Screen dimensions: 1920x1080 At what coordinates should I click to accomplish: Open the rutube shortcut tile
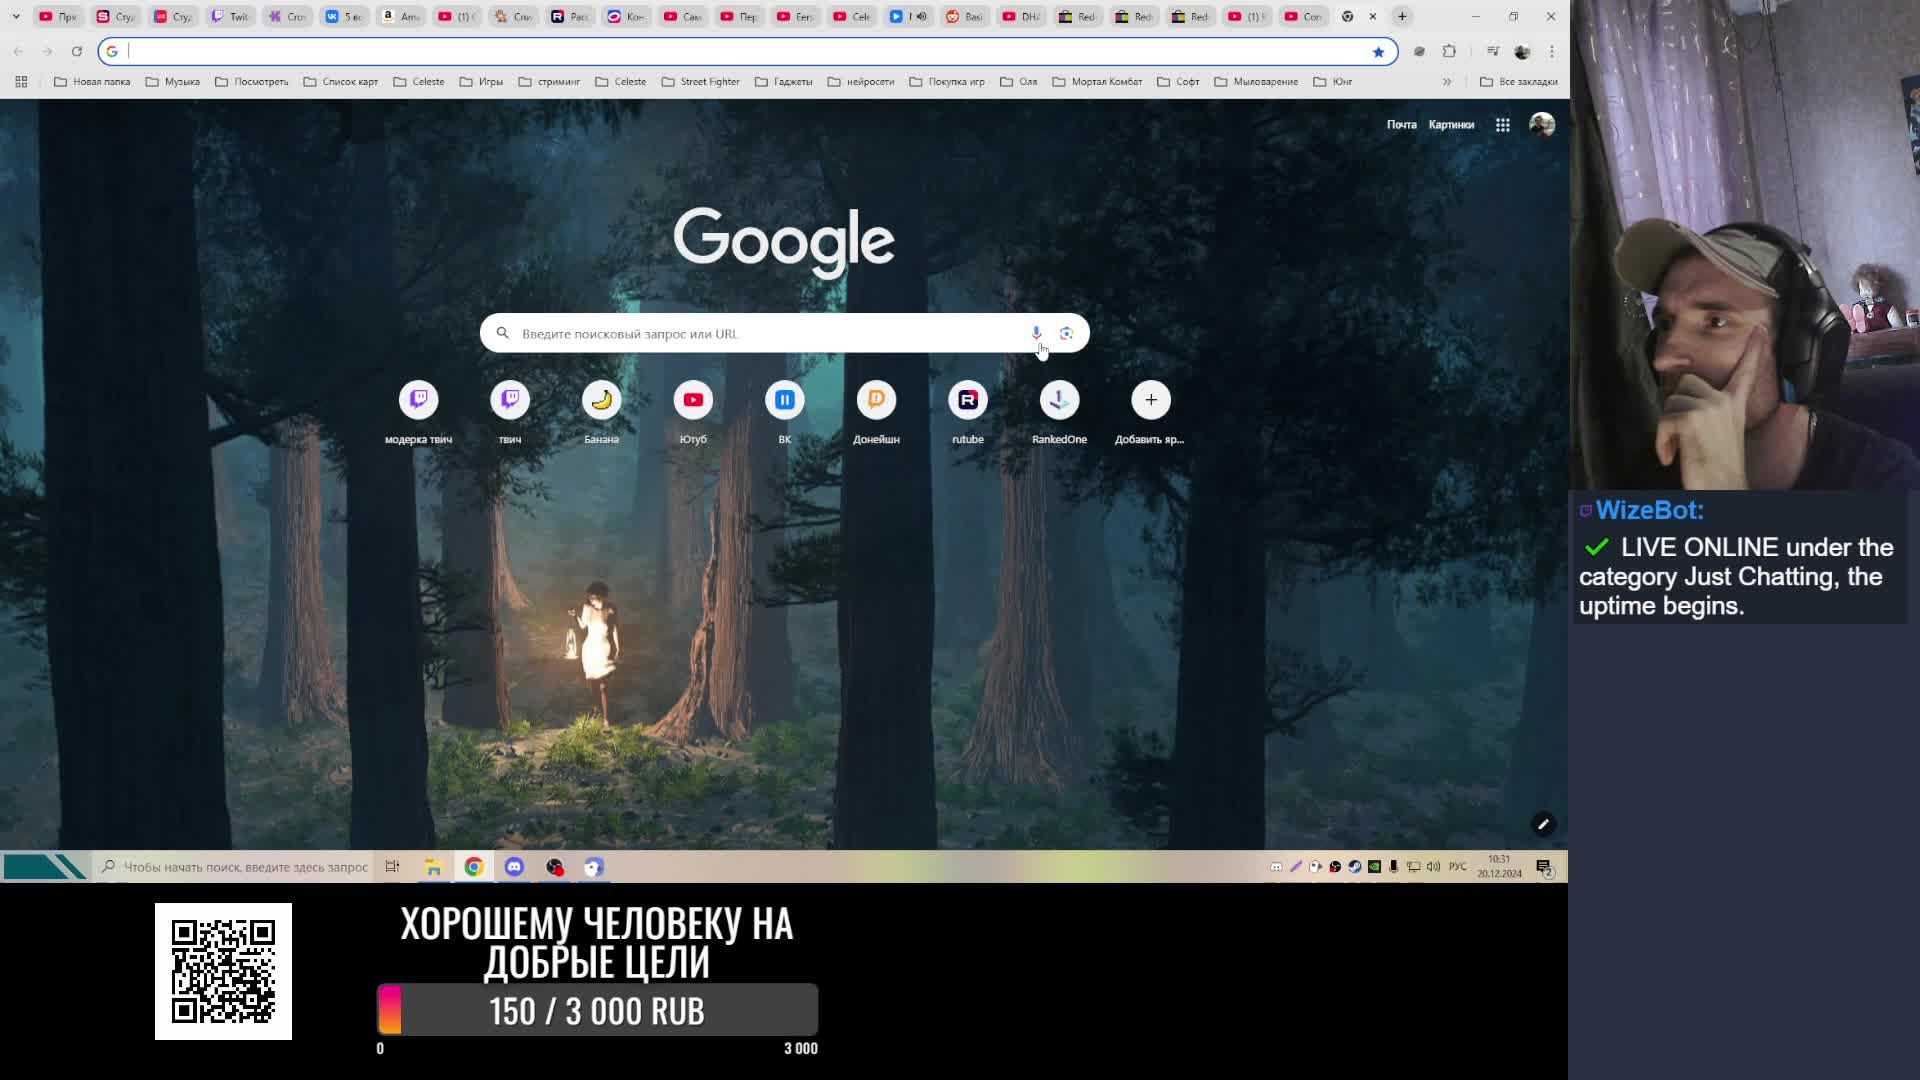[x=967, y=400]
